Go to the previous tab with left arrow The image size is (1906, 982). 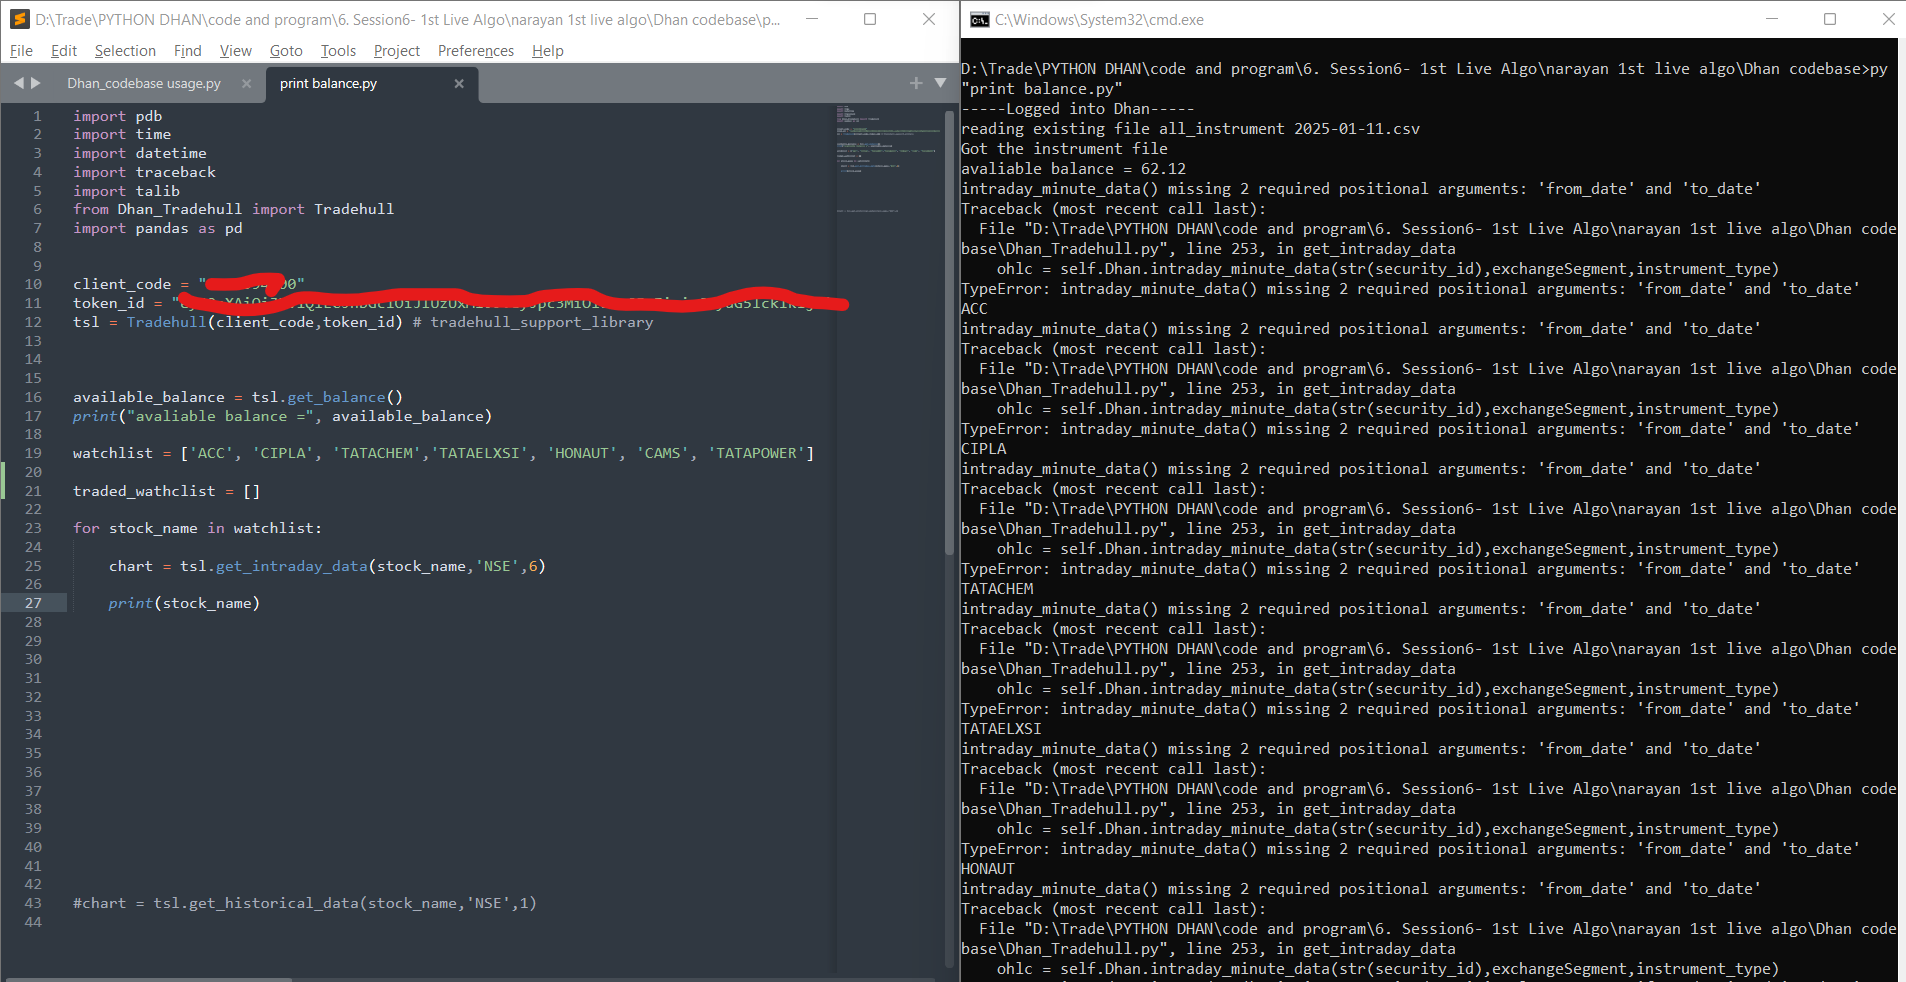coord(18,83)
